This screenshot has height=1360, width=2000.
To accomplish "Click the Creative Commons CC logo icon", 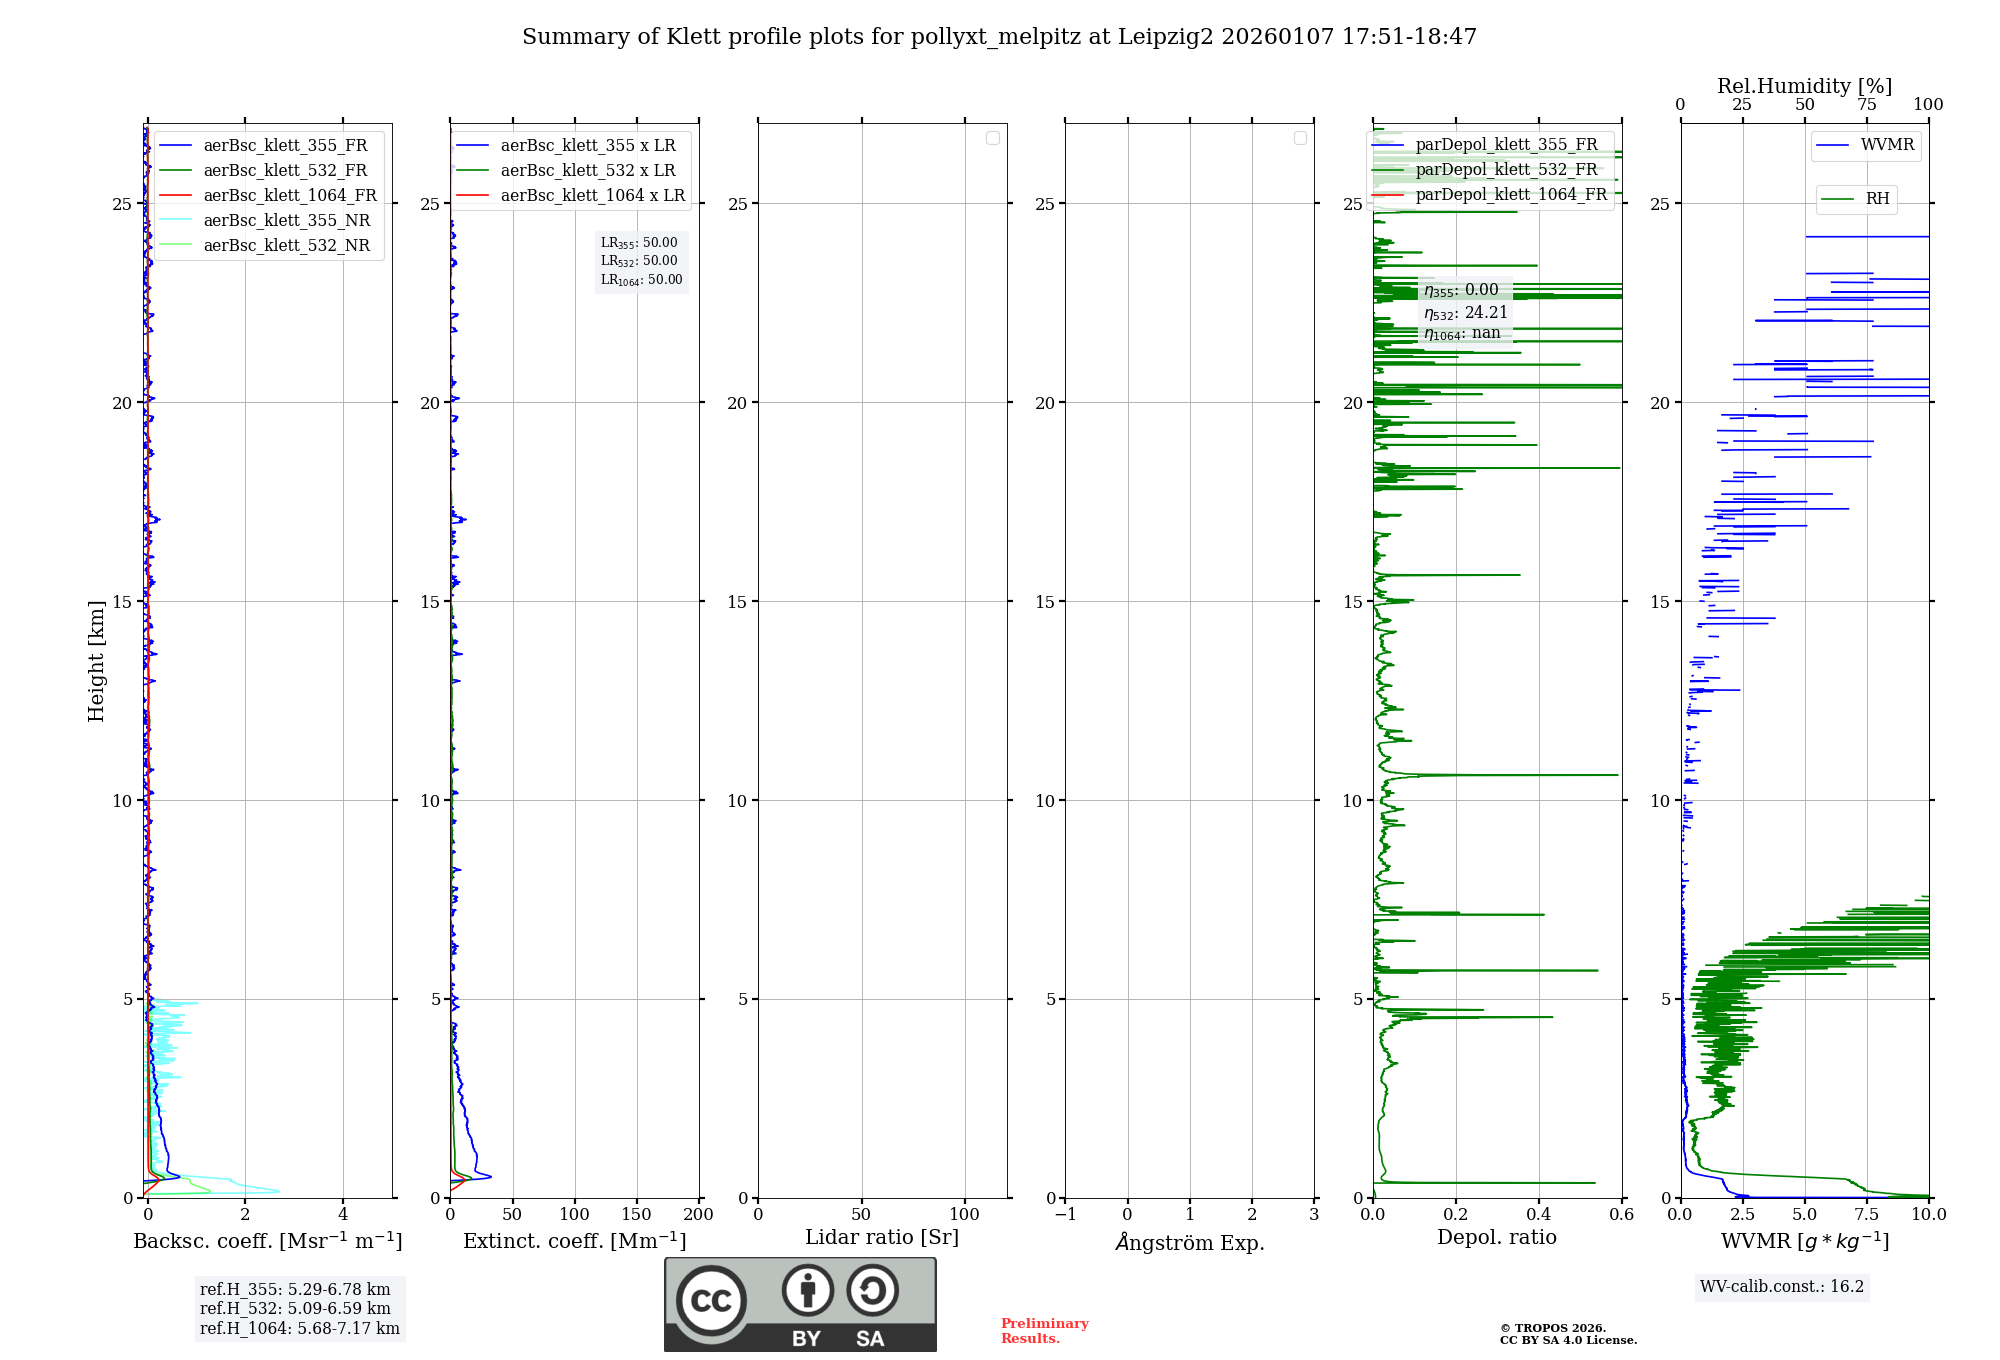I will (711, 1300).
